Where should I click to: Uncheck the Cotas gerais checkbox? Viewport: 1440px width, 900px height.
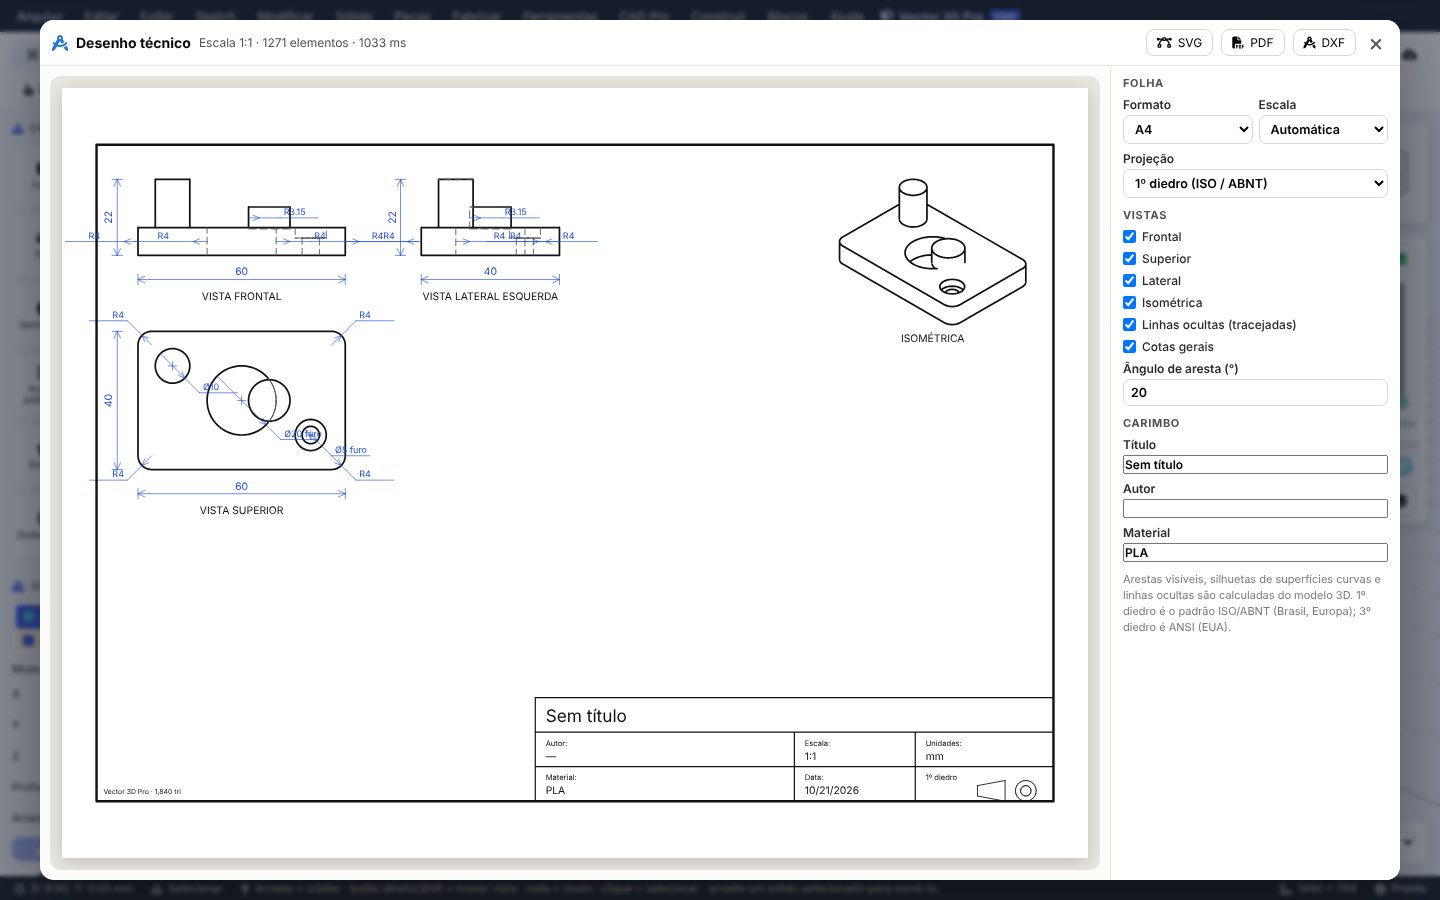click(1129, 347)
